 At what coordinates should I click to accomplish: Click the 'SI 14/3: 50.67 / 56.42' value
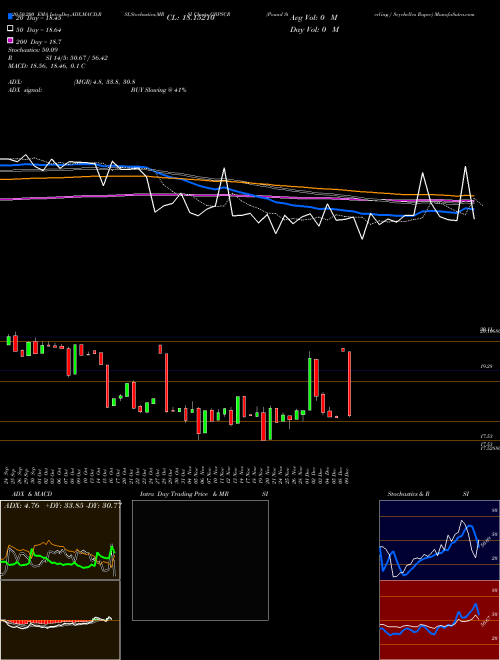click(77, 58)
